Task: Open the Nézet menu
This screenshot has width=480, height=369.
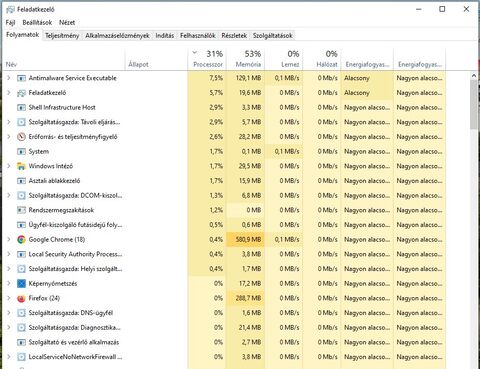Action: click(x=67, y=23)
